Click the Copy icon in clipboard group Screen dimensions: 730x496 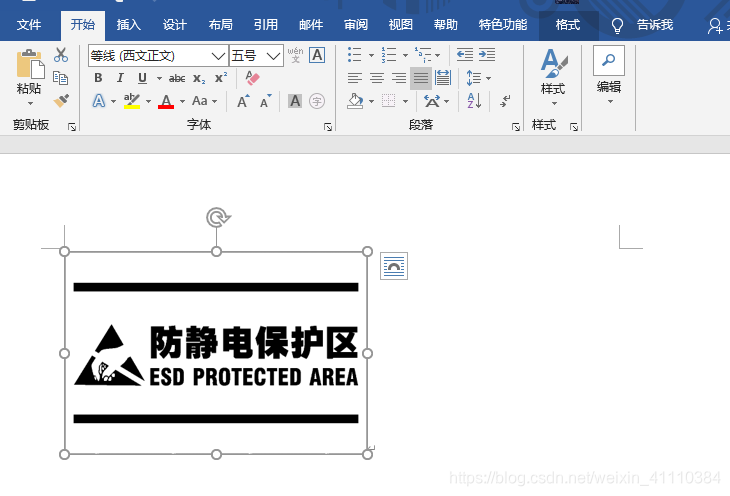61,78
